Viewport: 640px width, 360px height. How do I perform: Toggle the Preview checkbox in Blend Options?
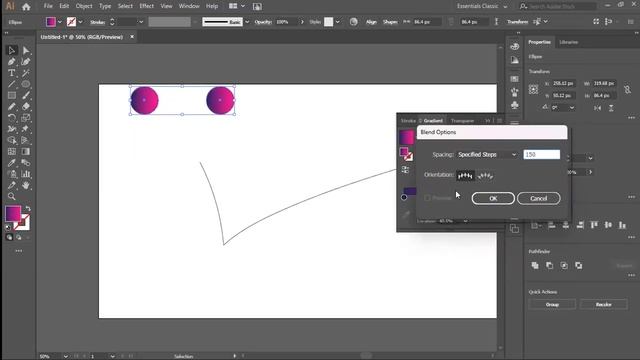tap(427, 198)
